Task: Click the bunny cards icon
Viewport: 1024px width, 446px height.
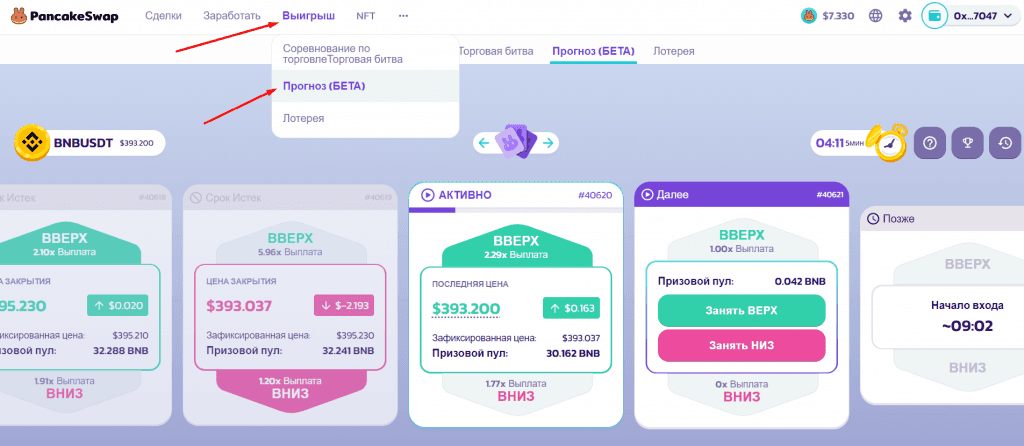Action: point(516,141)
